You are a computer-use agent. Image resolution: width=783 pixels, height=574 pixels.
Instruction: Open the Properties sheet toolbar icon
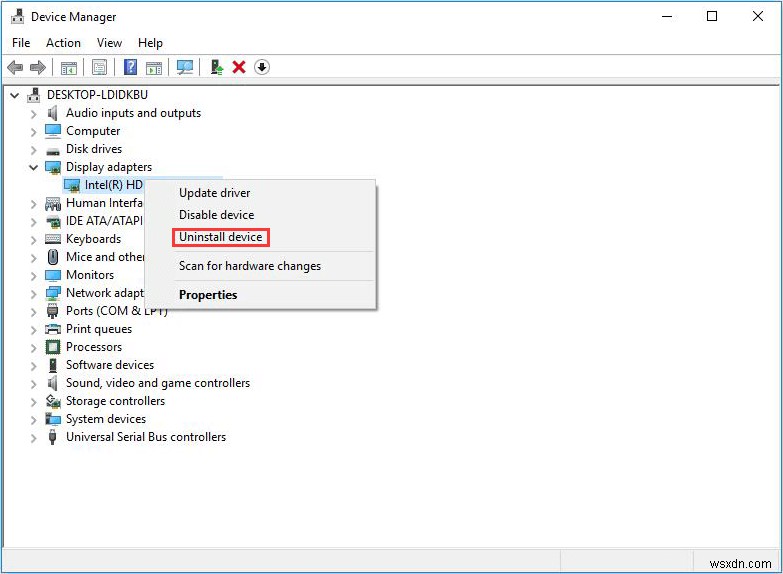pos(99,67)
